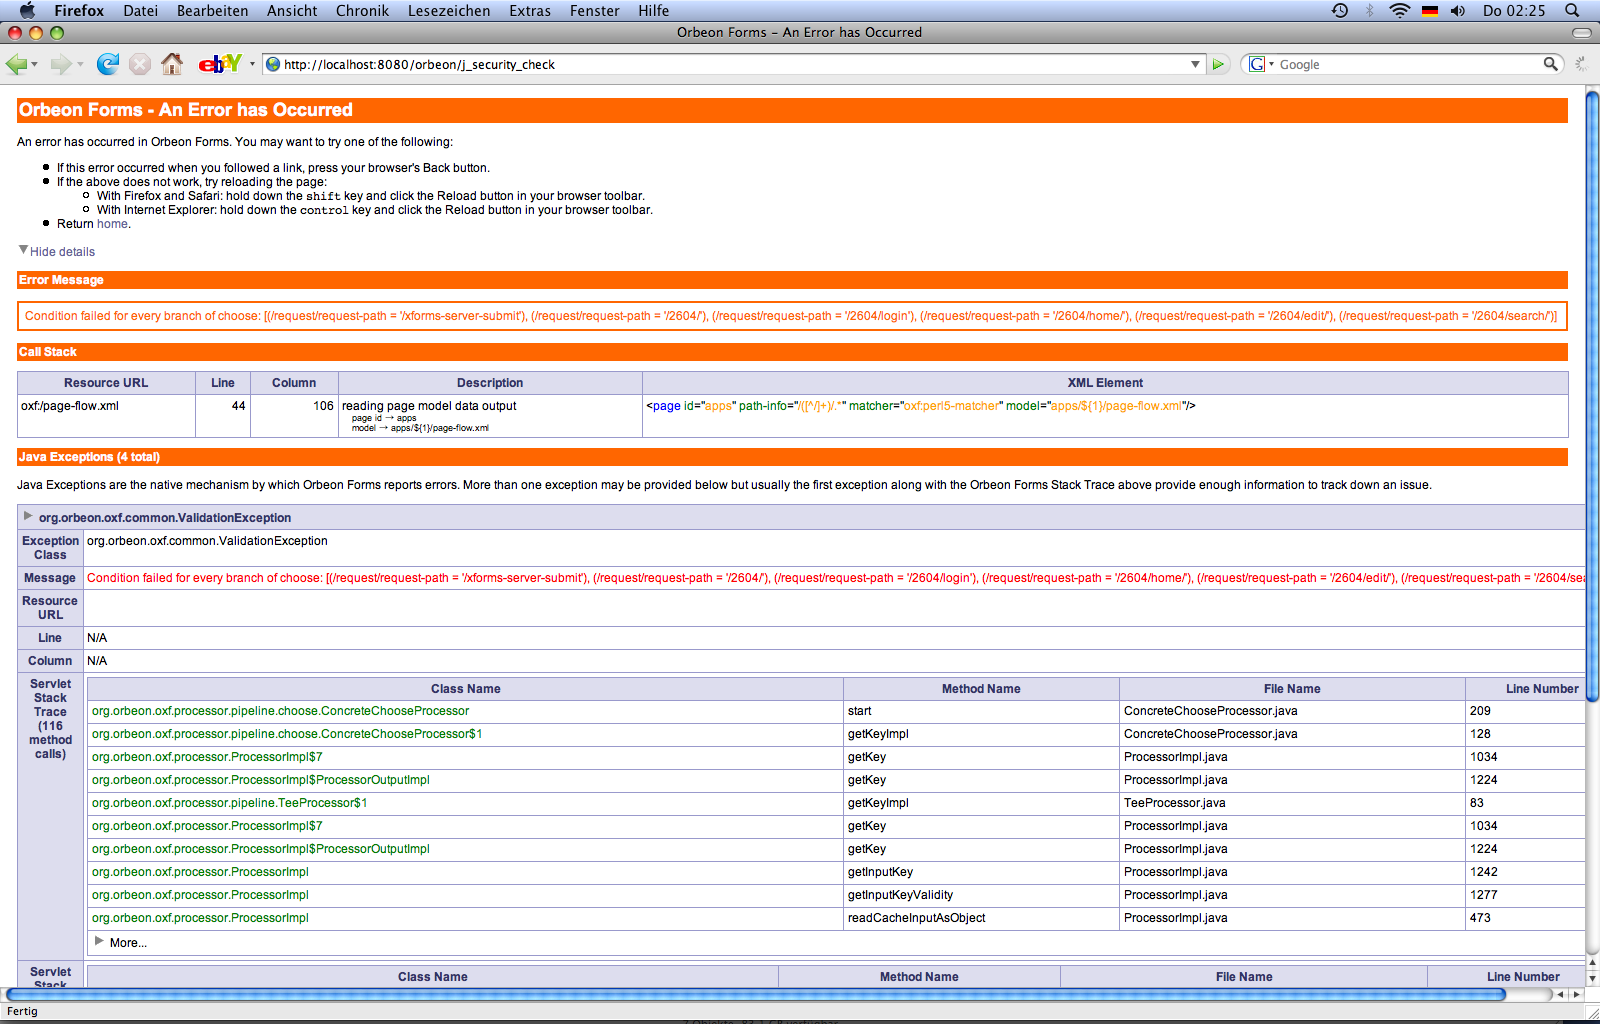Click the Stop loading icon
Screen dimensions: 1600x1024
(140, 64)
